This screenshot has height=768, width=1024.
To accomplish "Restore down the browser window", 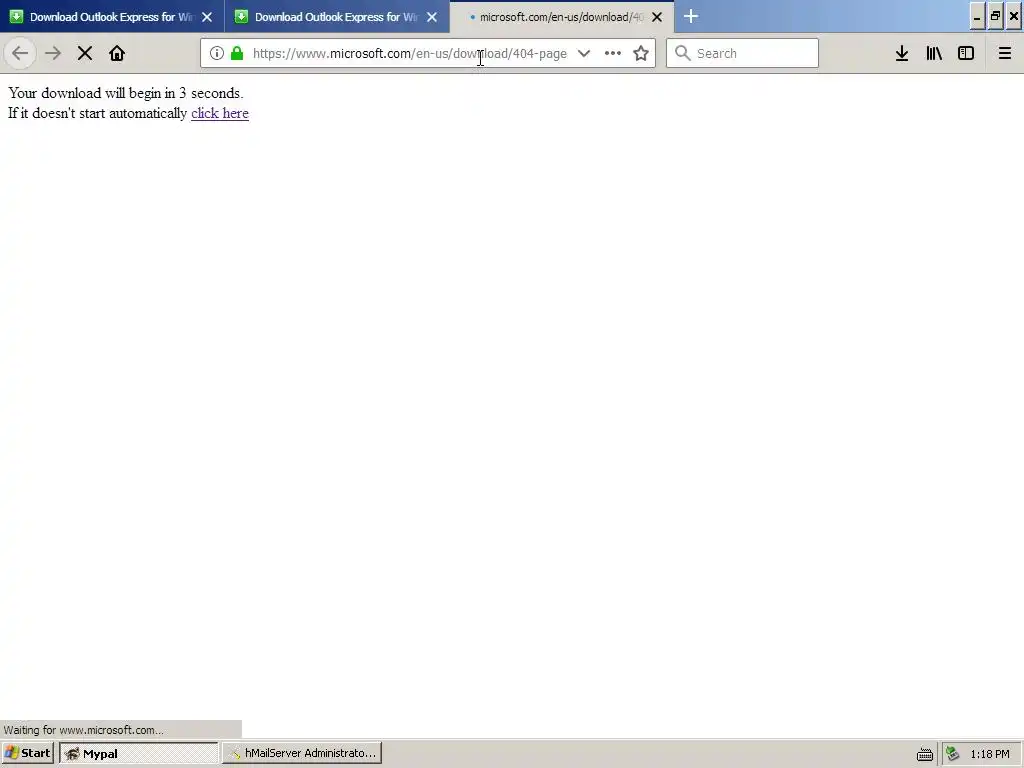I will pyautogui.click(x=995, y=17).
